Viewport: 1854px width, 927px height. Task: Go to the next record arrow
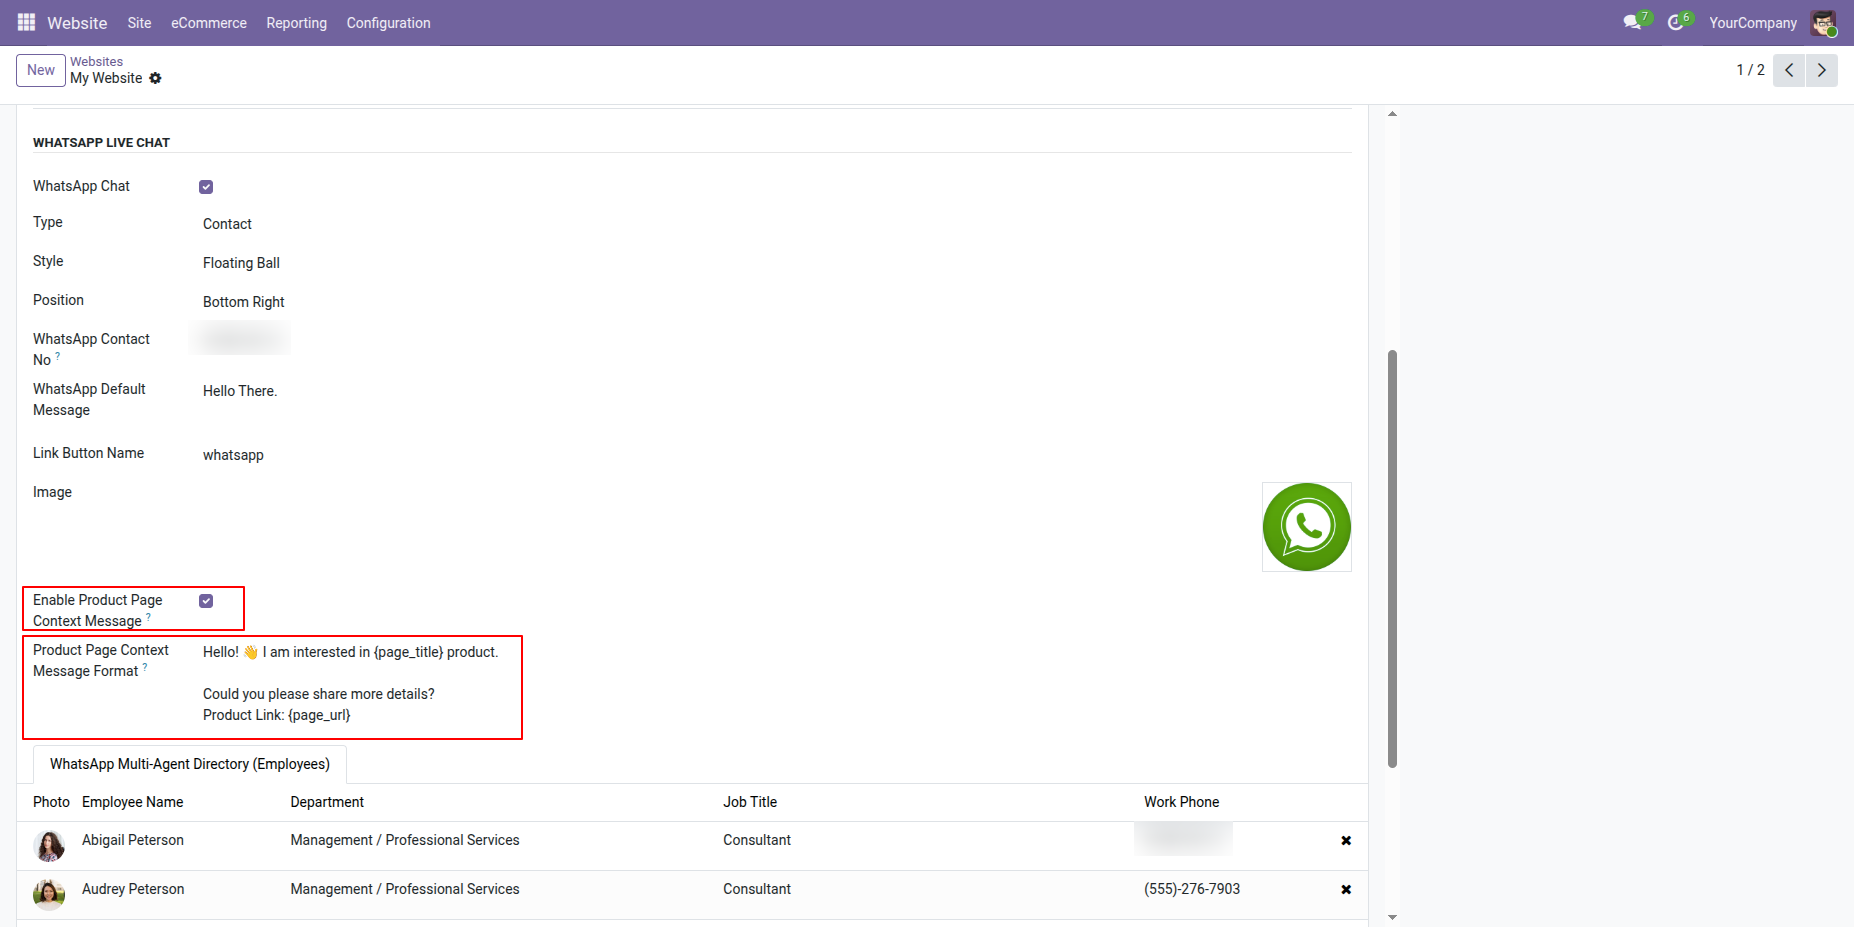tap(1822, 70)
